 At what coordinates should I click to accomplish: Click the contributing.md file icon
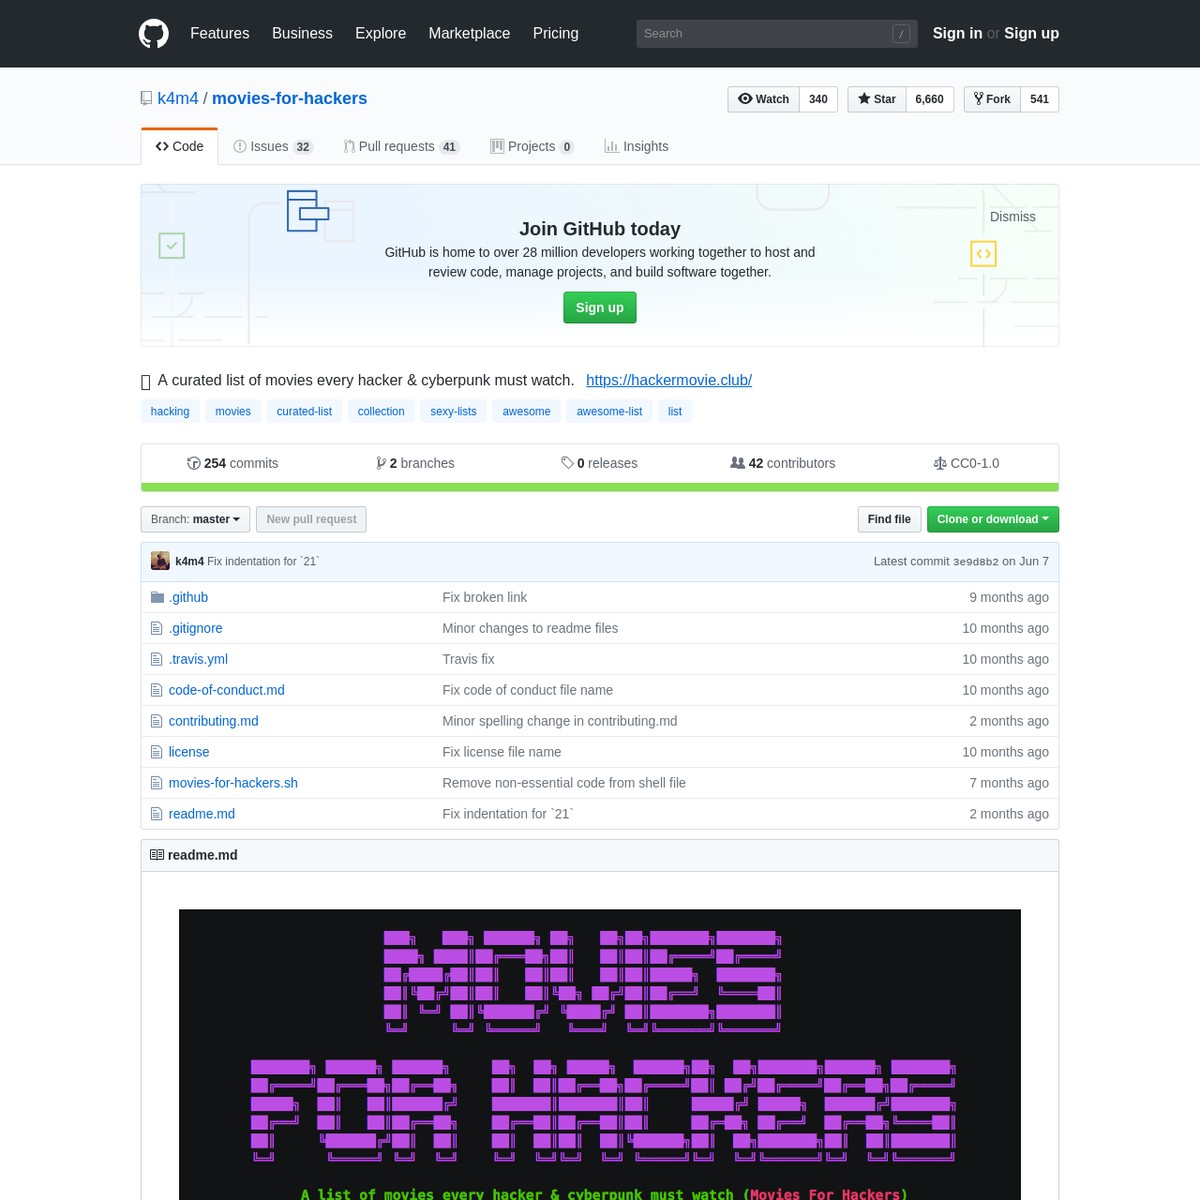[156, 721]
